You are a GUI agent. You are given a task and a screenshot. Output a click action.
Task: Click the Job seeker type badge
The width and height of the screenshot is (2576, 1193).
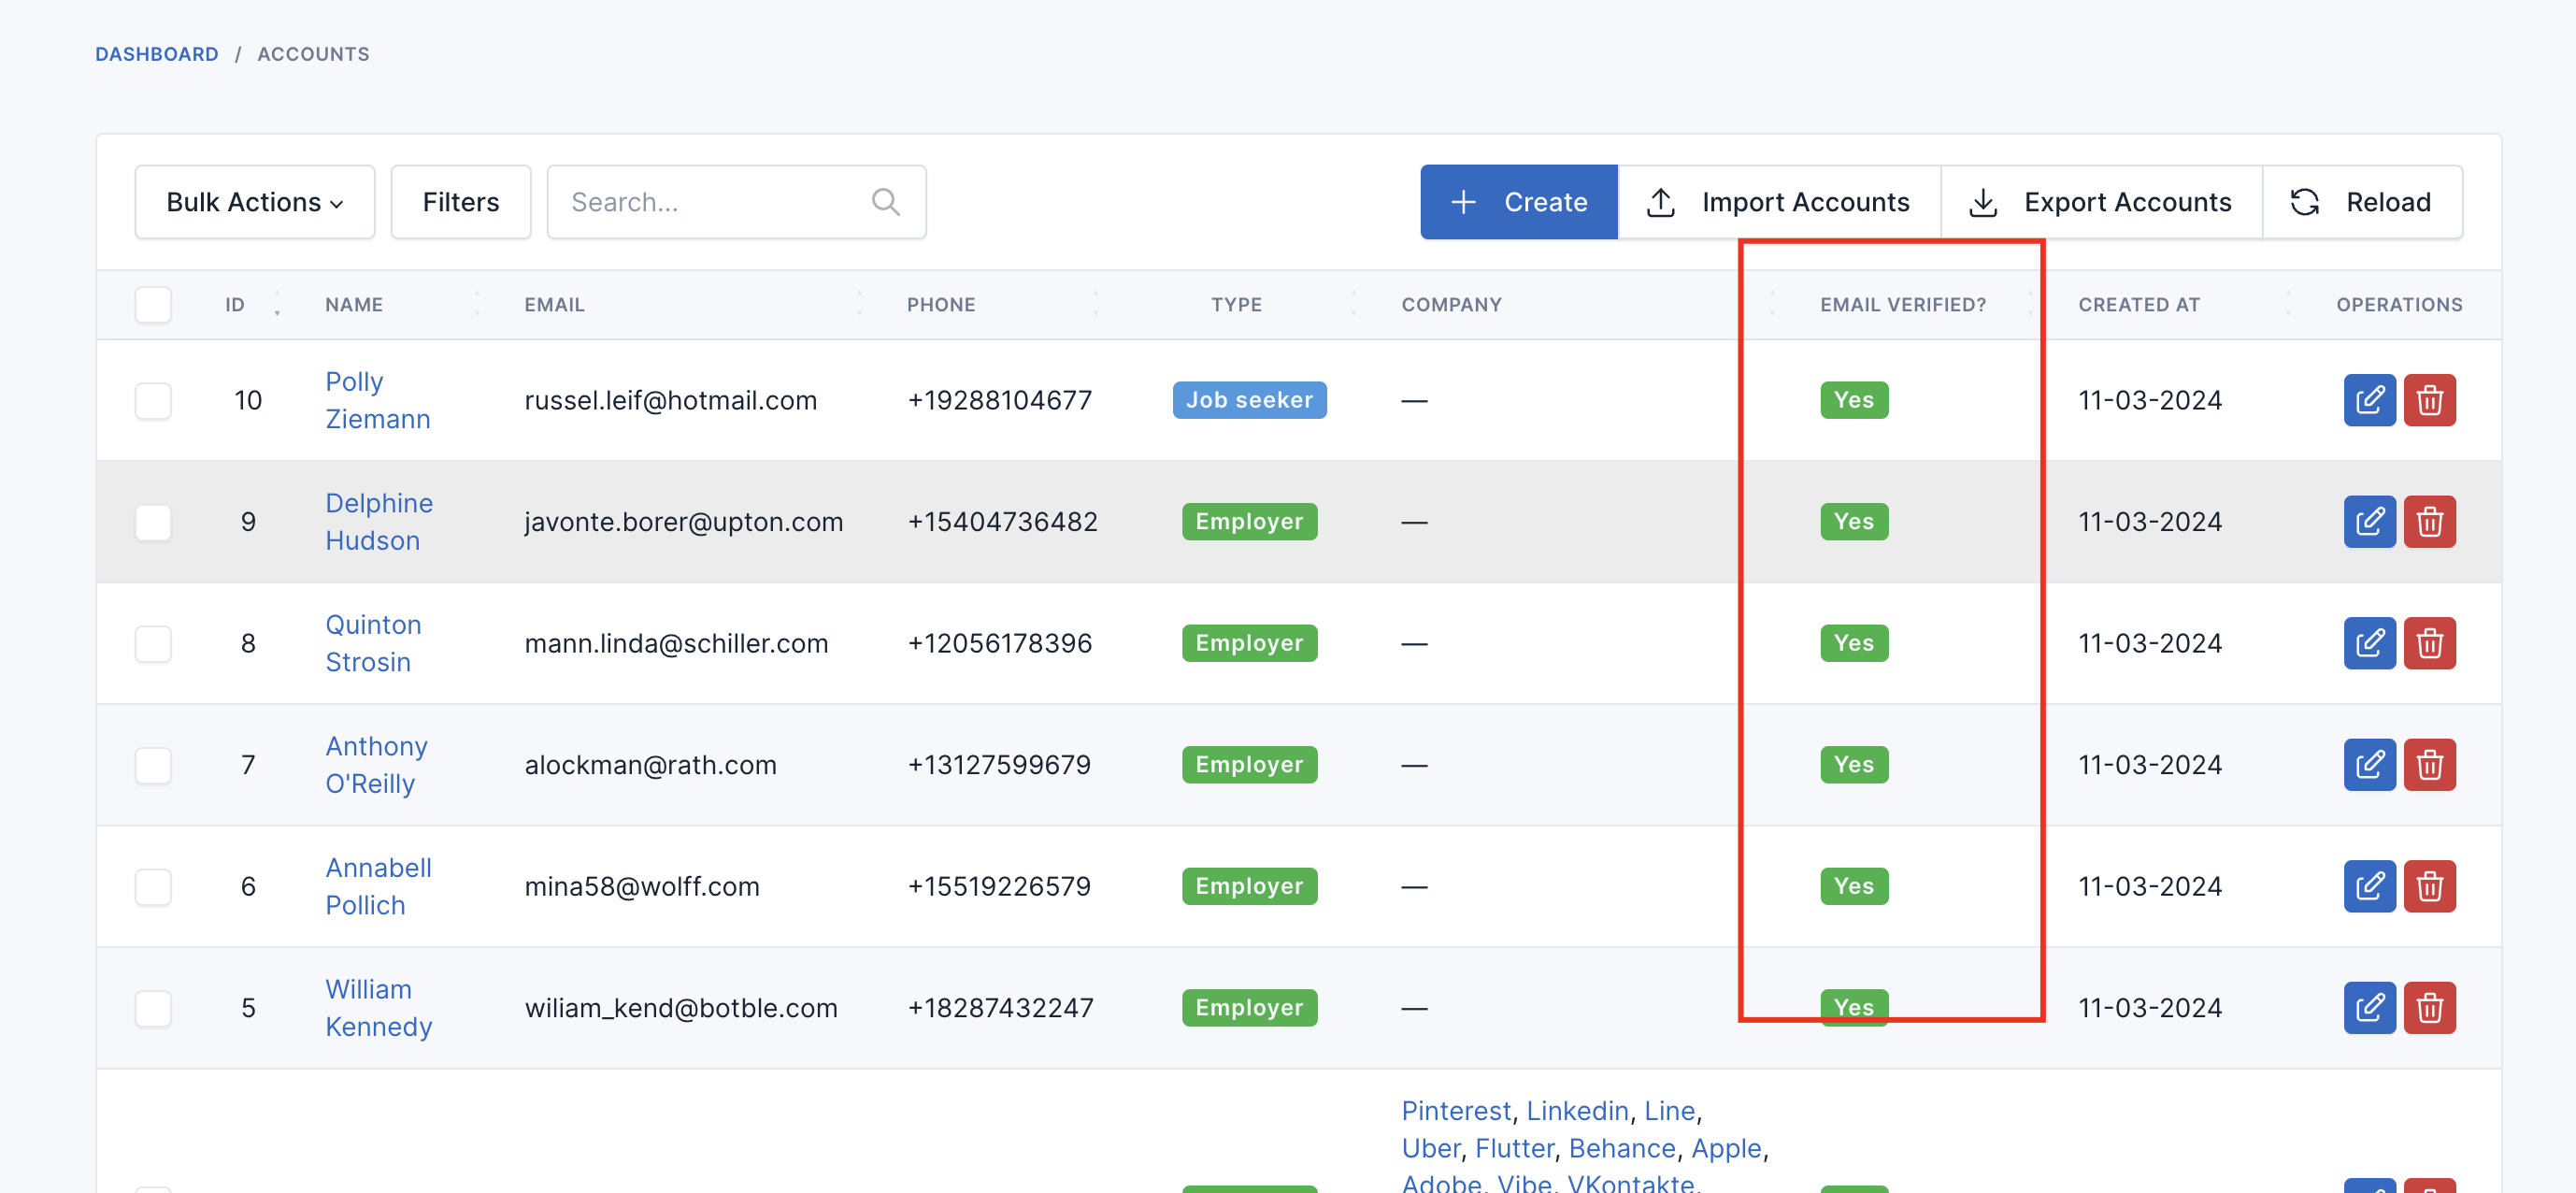(1249, 400)
